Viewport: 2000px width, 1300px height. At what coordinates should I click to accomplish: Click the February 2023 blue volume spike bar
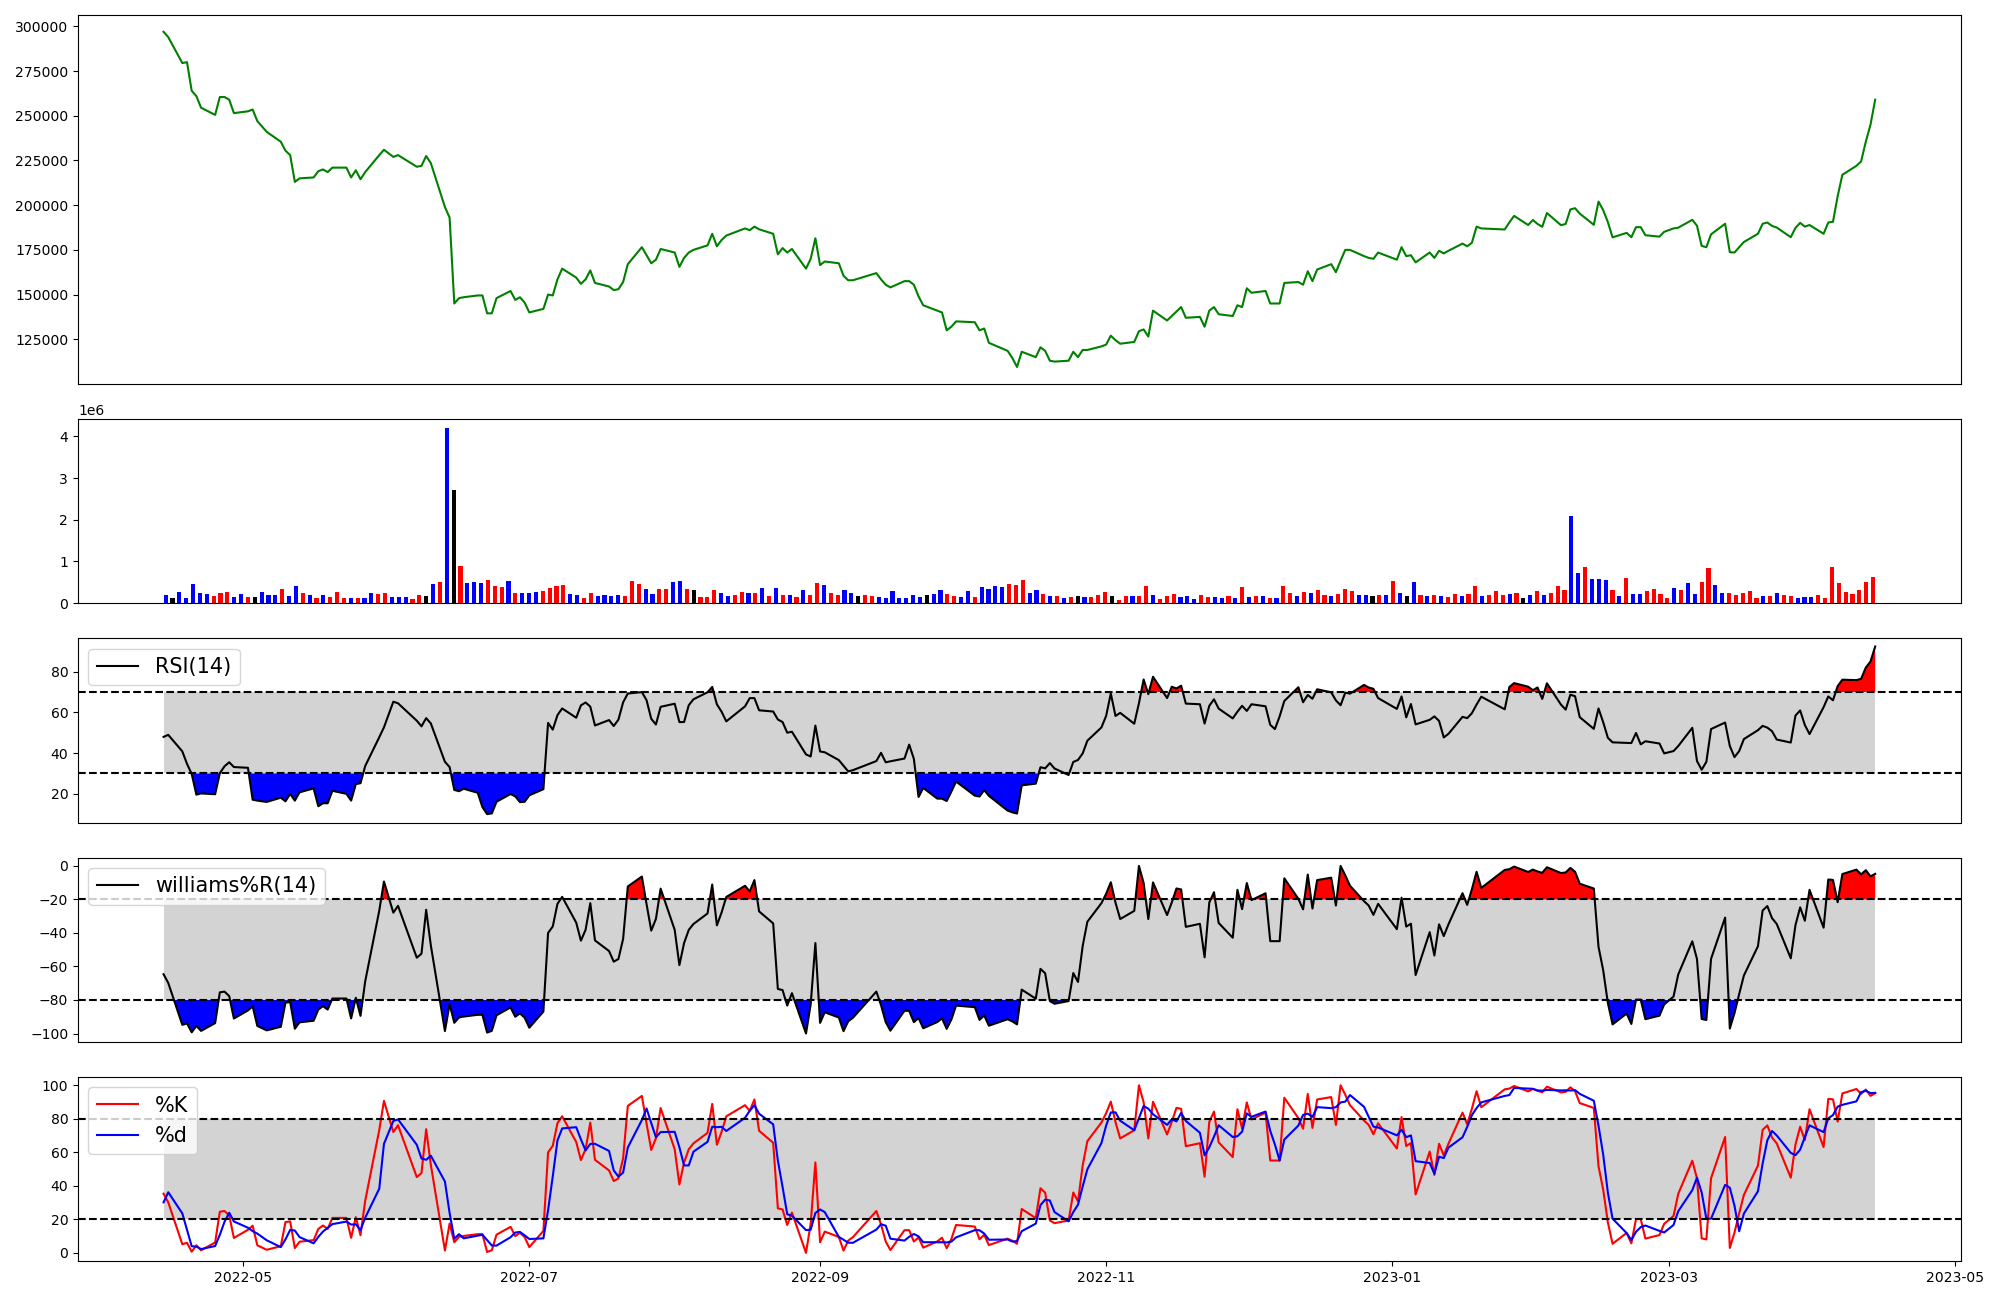point(1571,560)
